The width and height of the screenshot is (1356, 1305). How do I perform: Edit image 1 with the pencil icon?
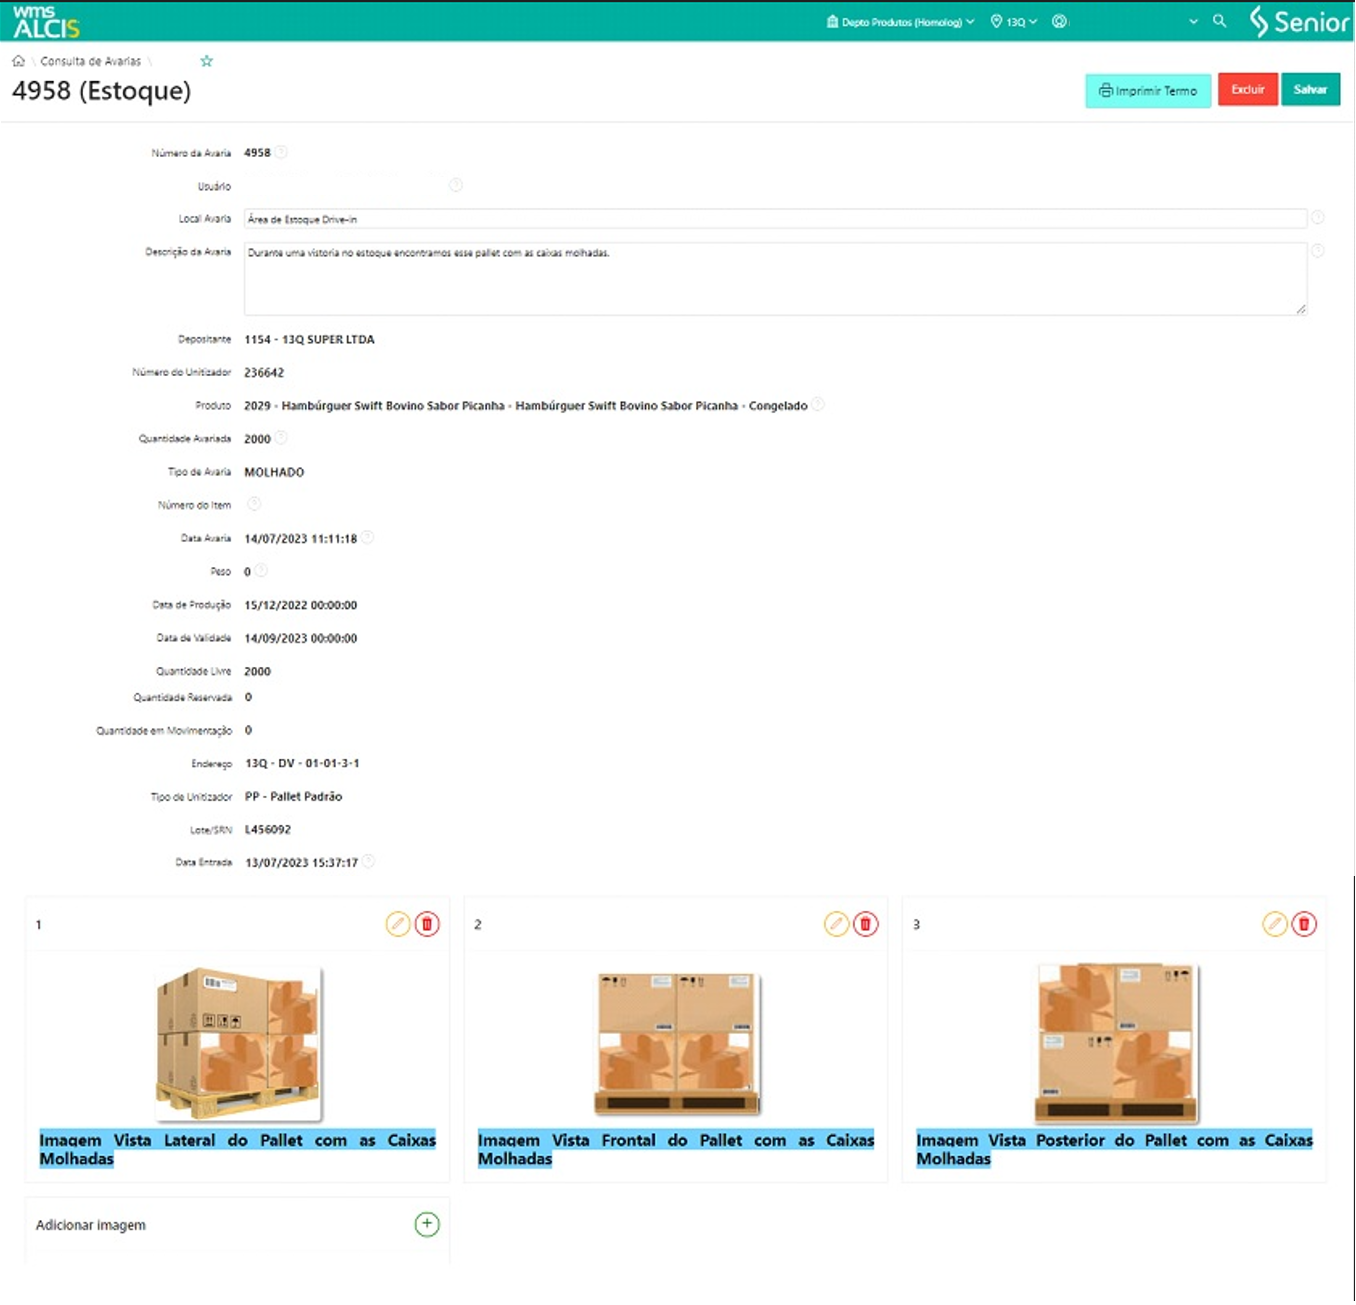(398, 924)
